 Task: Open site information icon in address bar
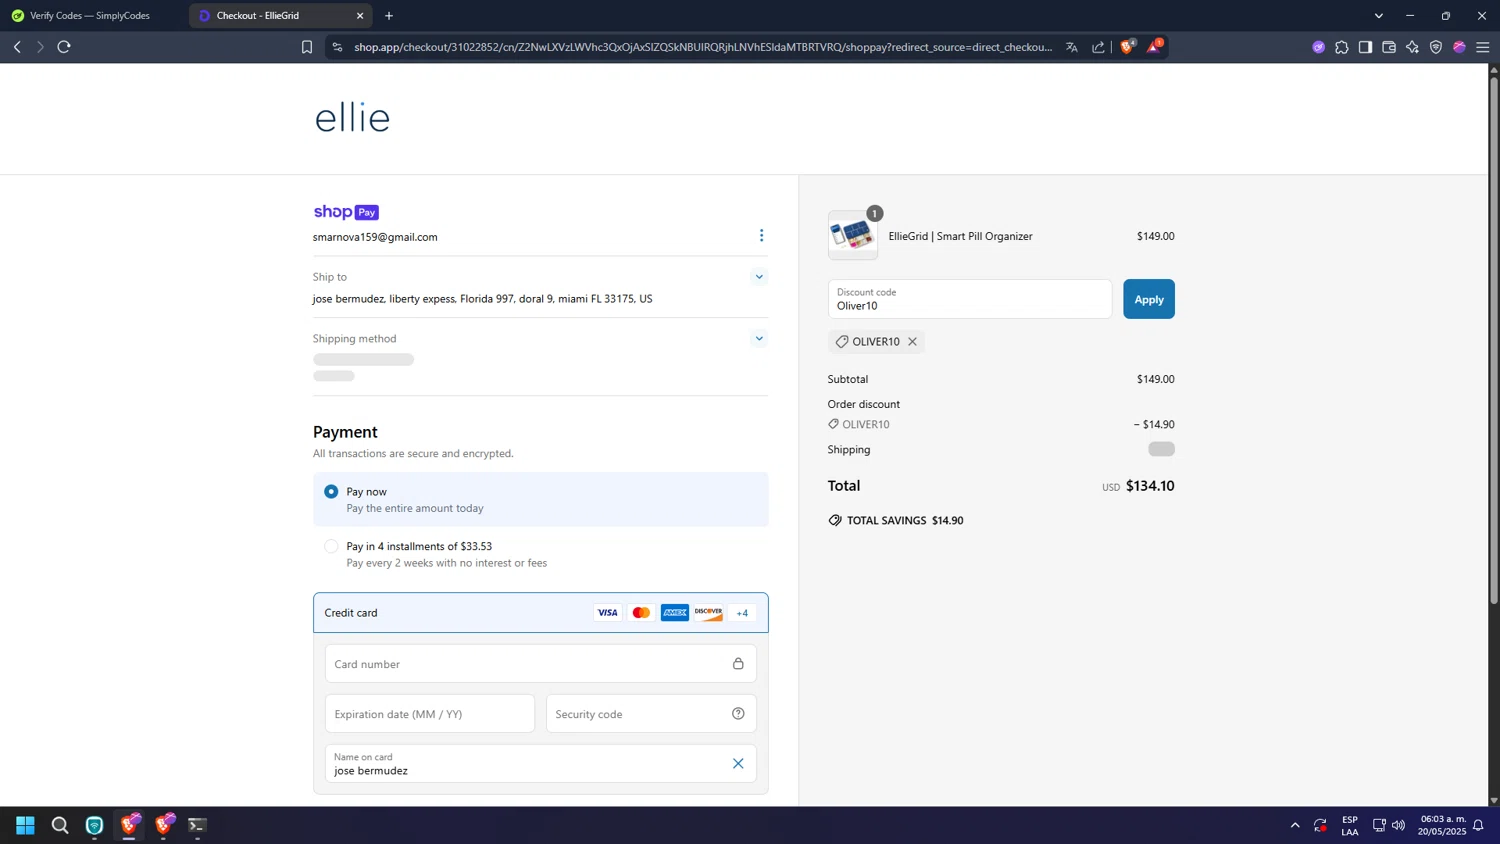(337, 47)
